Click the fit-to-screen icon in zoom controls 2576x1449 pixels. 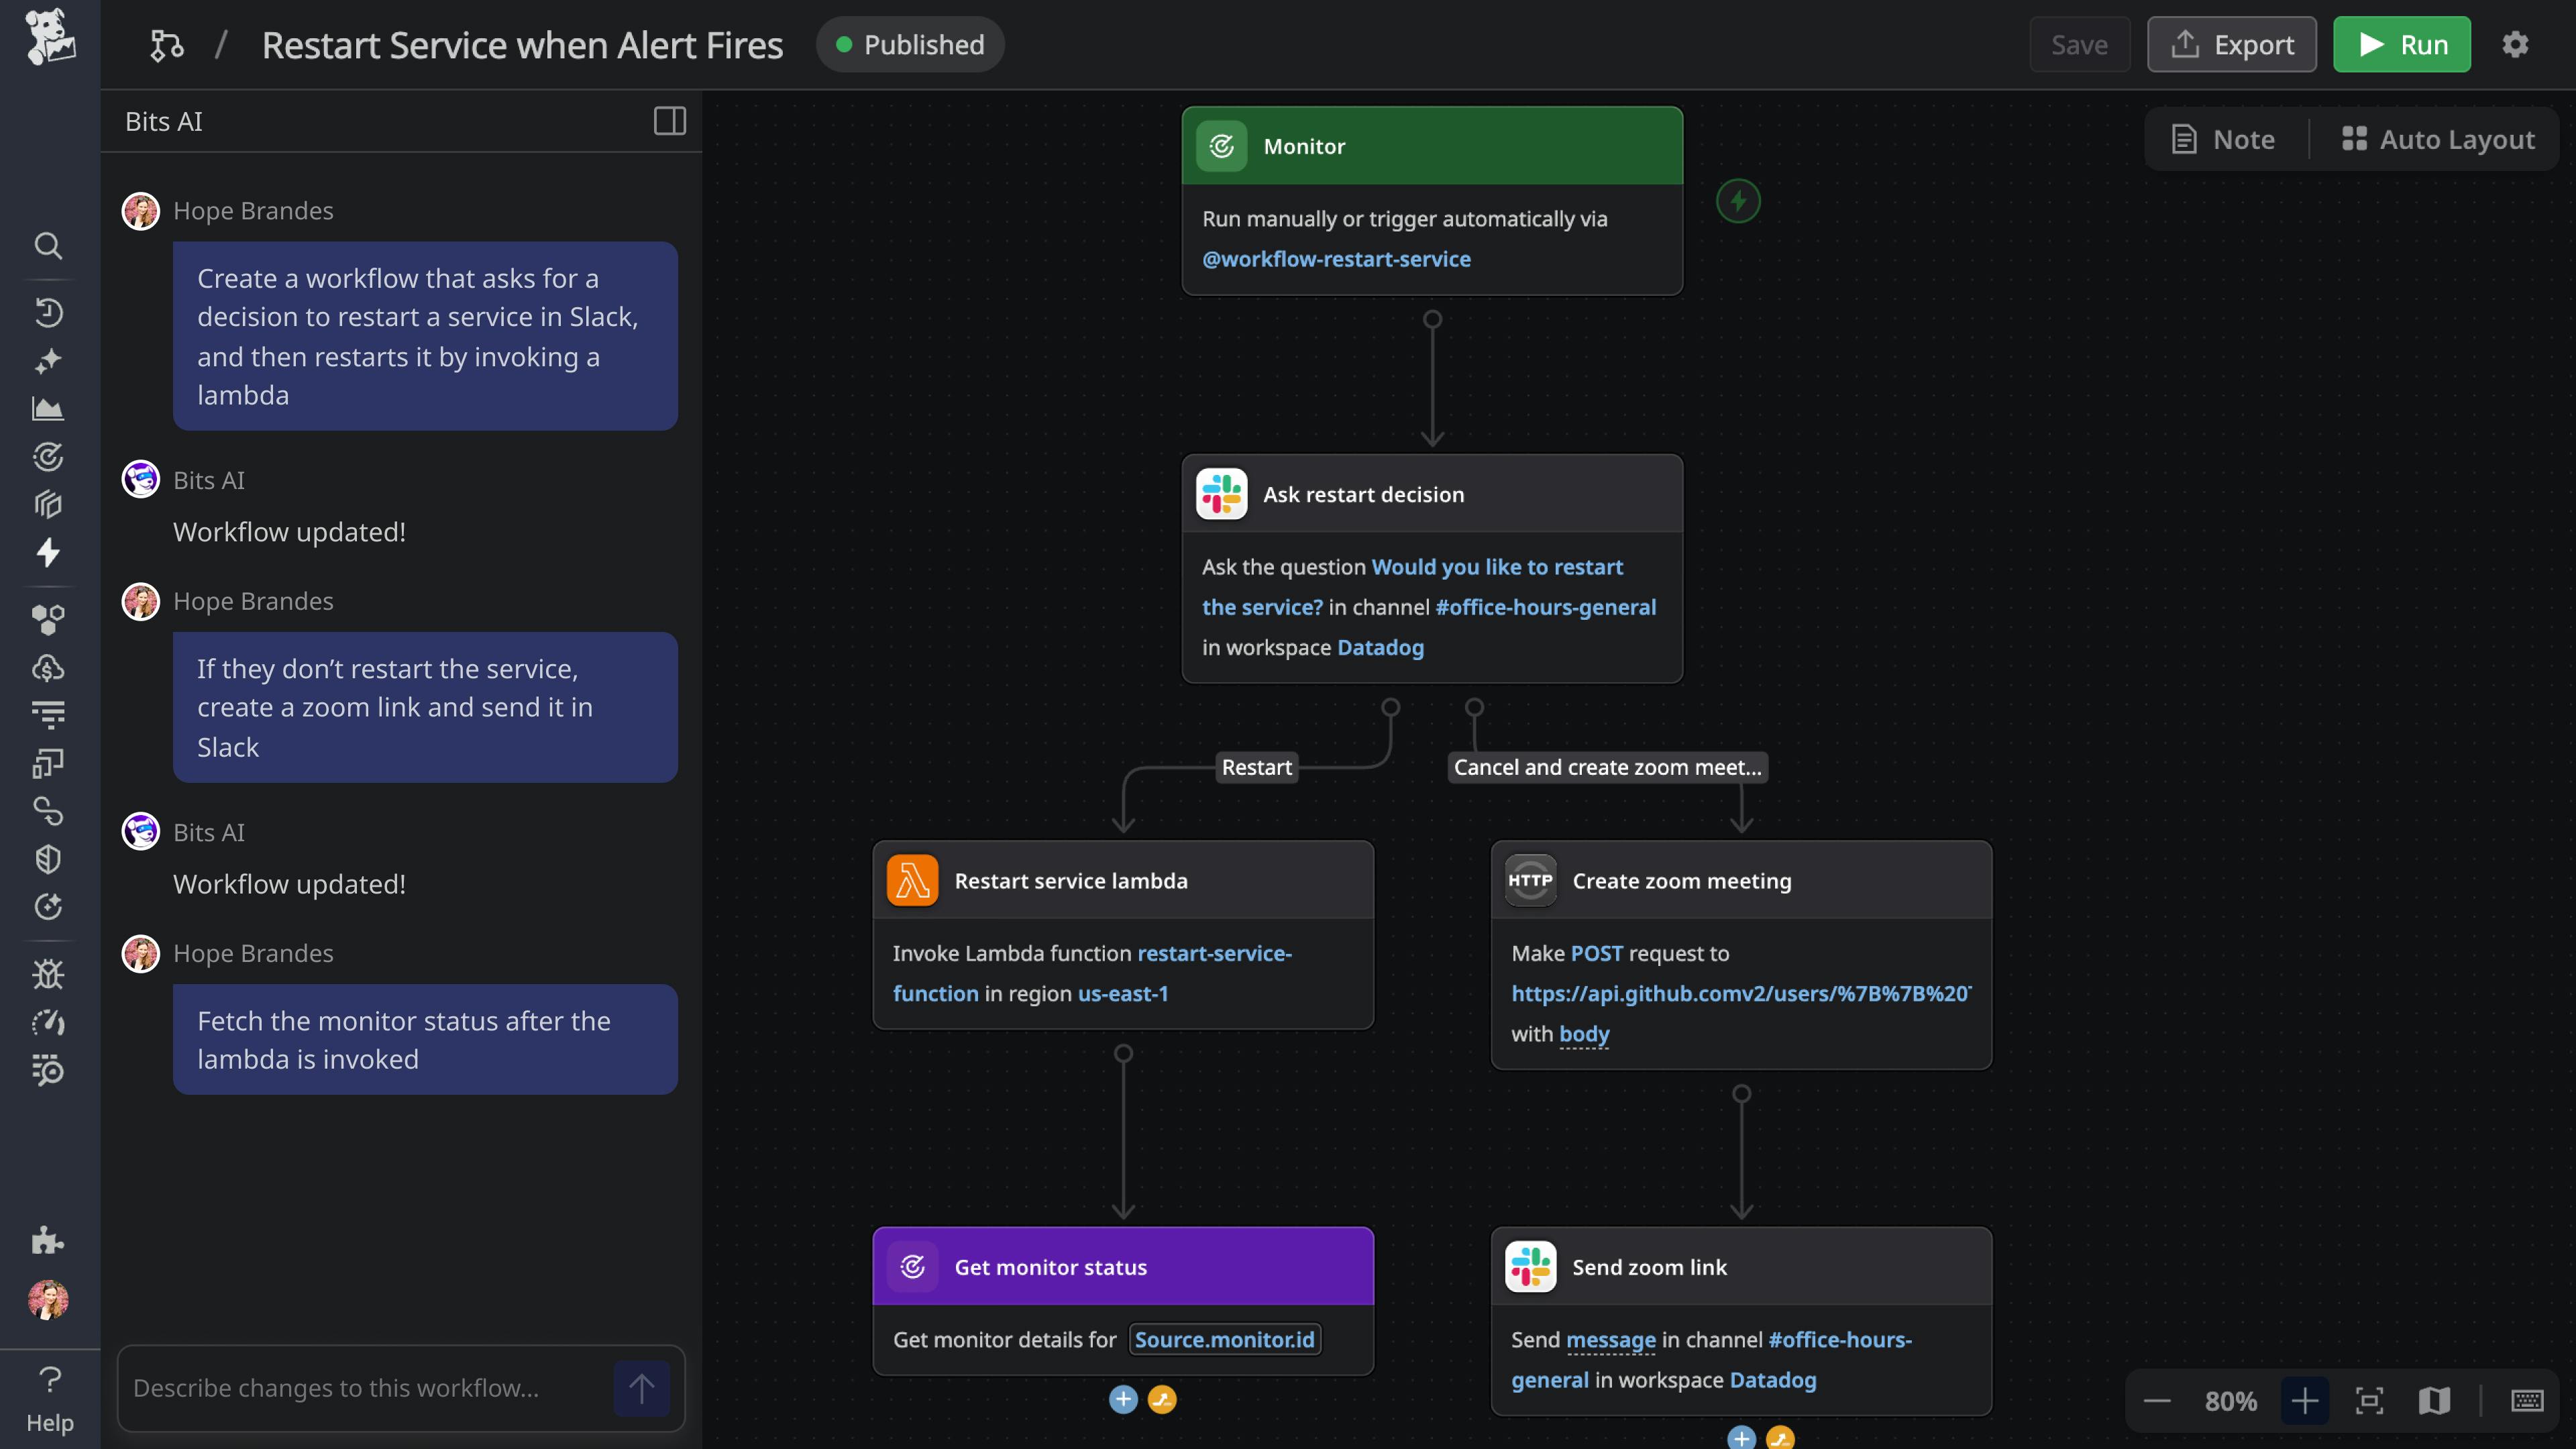click(x=2370, y=1400)
